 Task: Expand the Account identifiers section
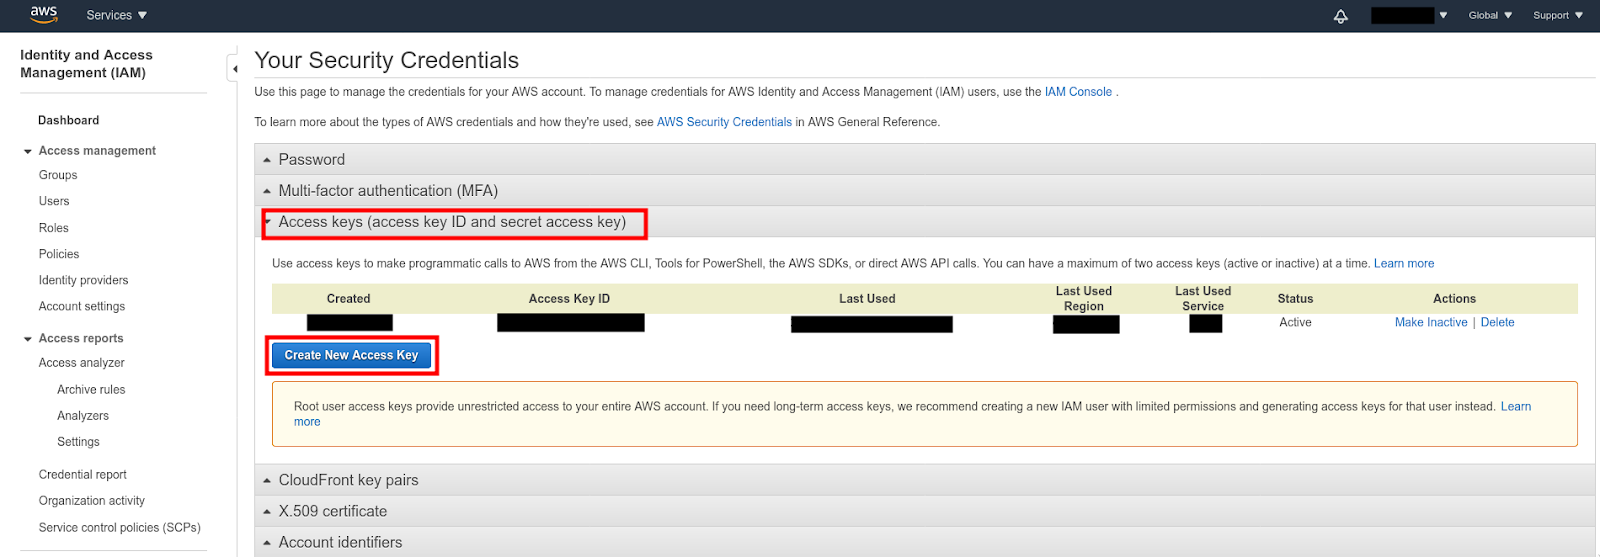pos(924,542)
